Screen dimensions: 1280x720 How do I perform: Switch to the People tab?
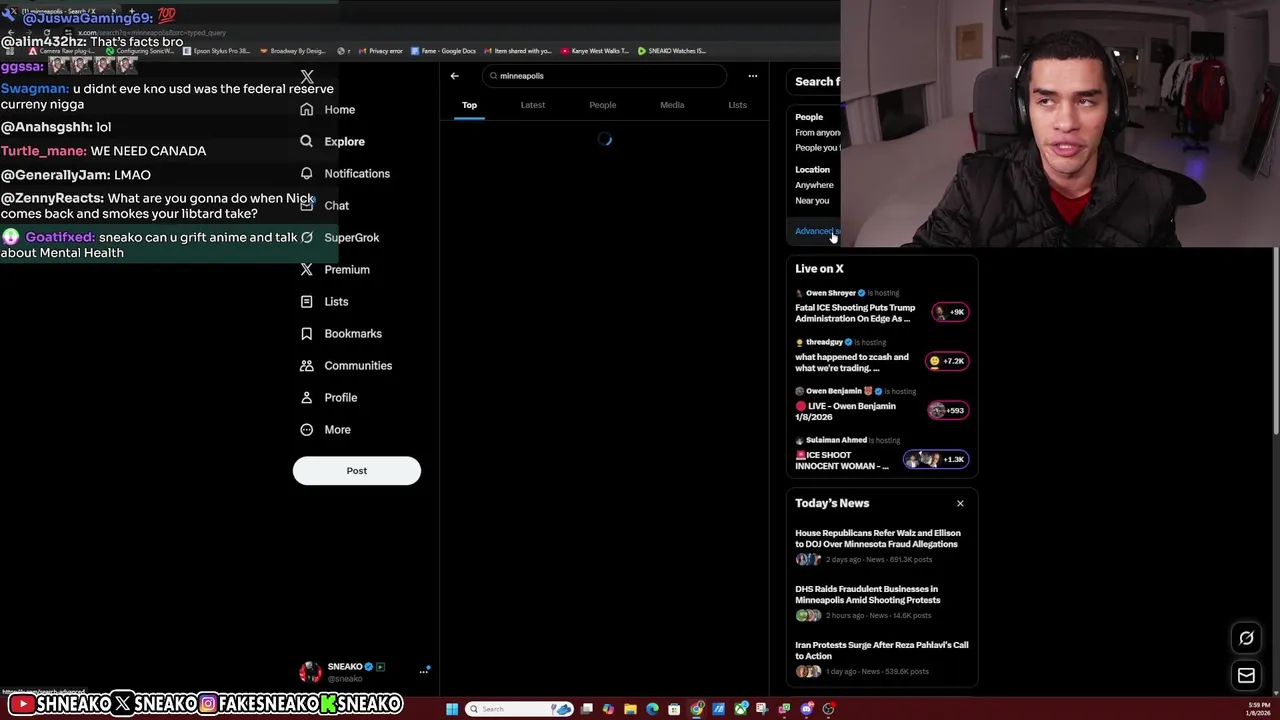click(602, 105)
